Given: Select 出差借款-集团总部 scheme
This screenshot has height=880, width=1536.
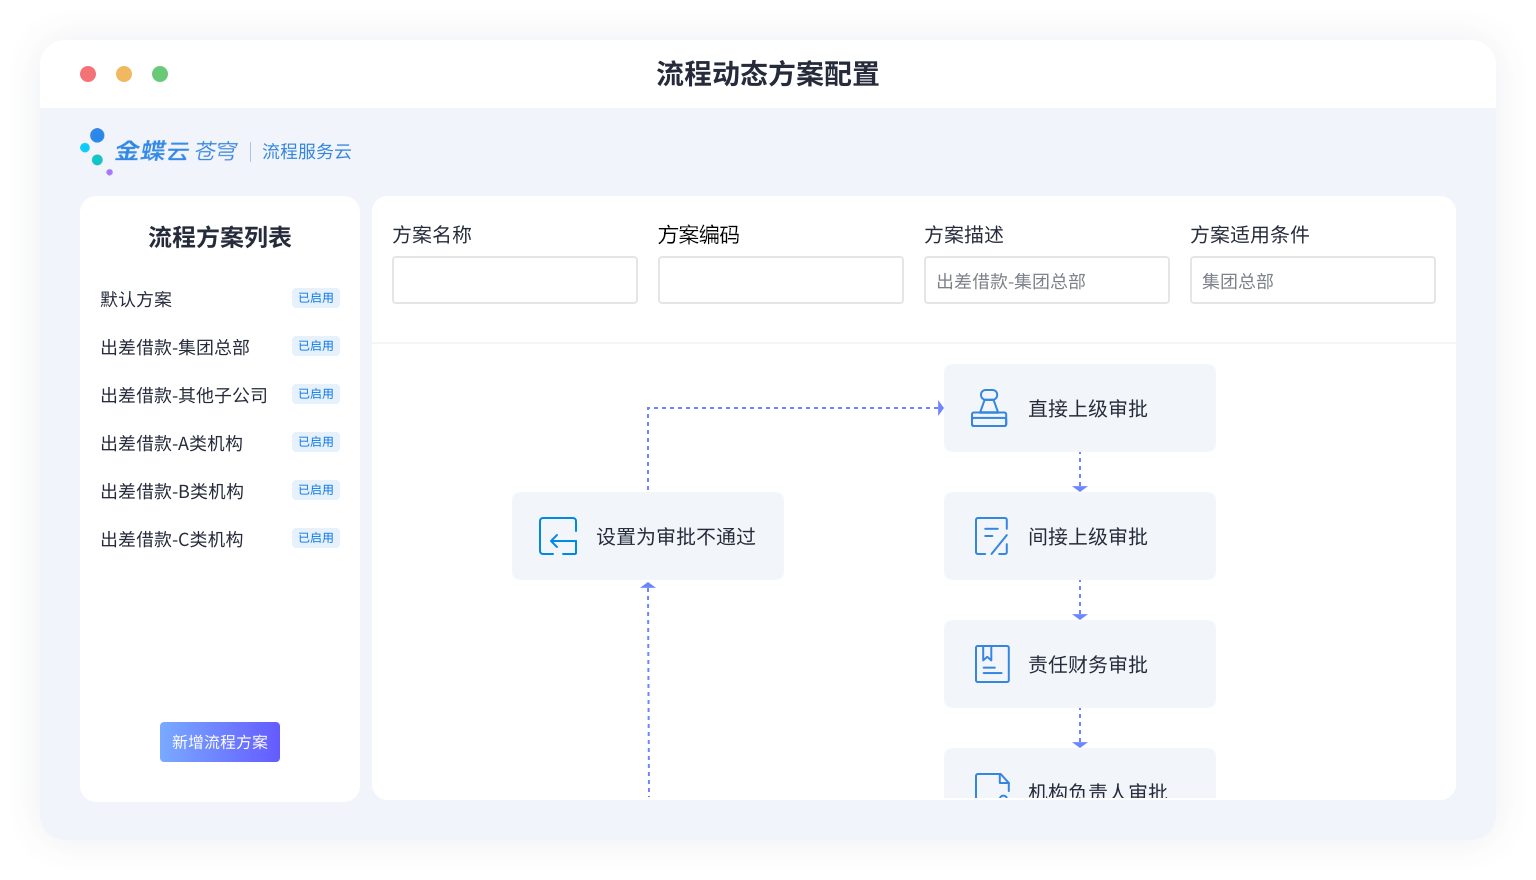Looking at the screenshot, I should pyautogui.click(x=175, y=347).
